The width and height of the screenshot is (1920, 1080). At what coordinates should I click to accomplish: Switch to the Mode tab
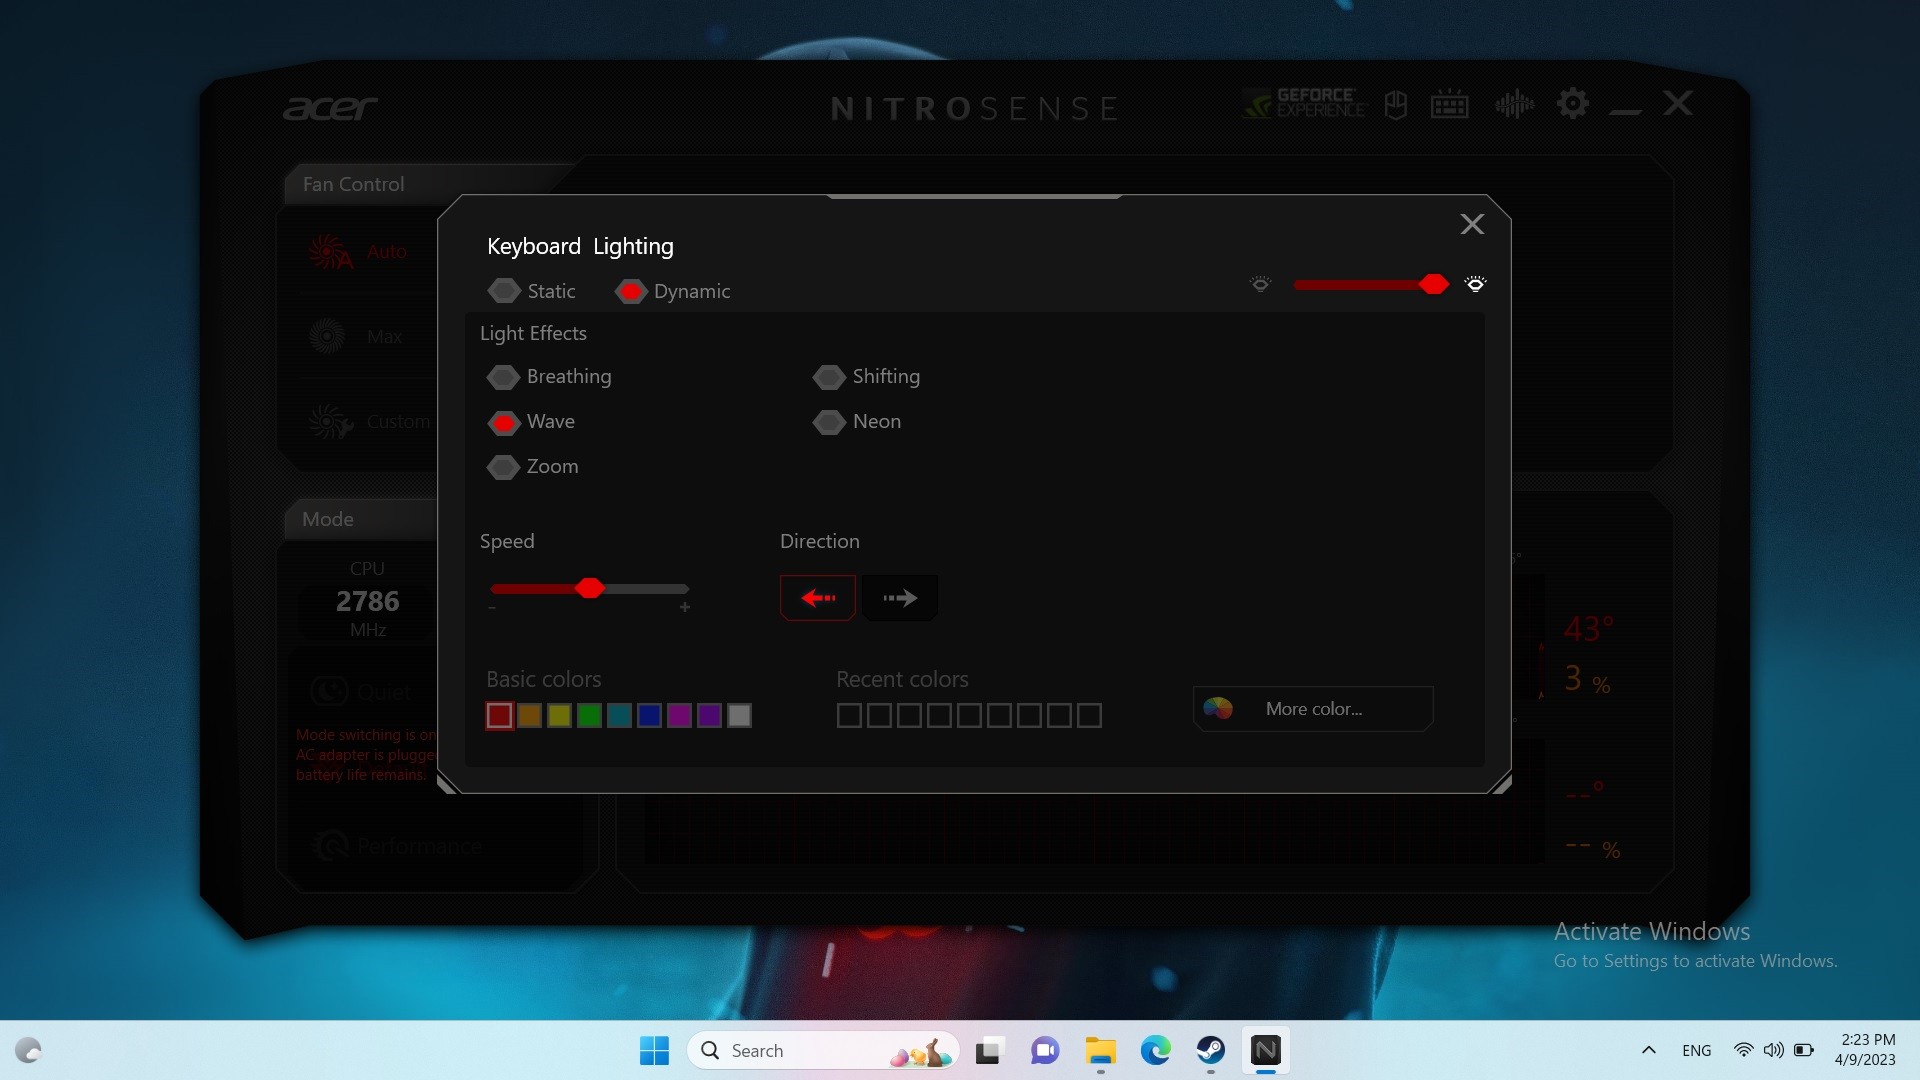pos(328,520)
